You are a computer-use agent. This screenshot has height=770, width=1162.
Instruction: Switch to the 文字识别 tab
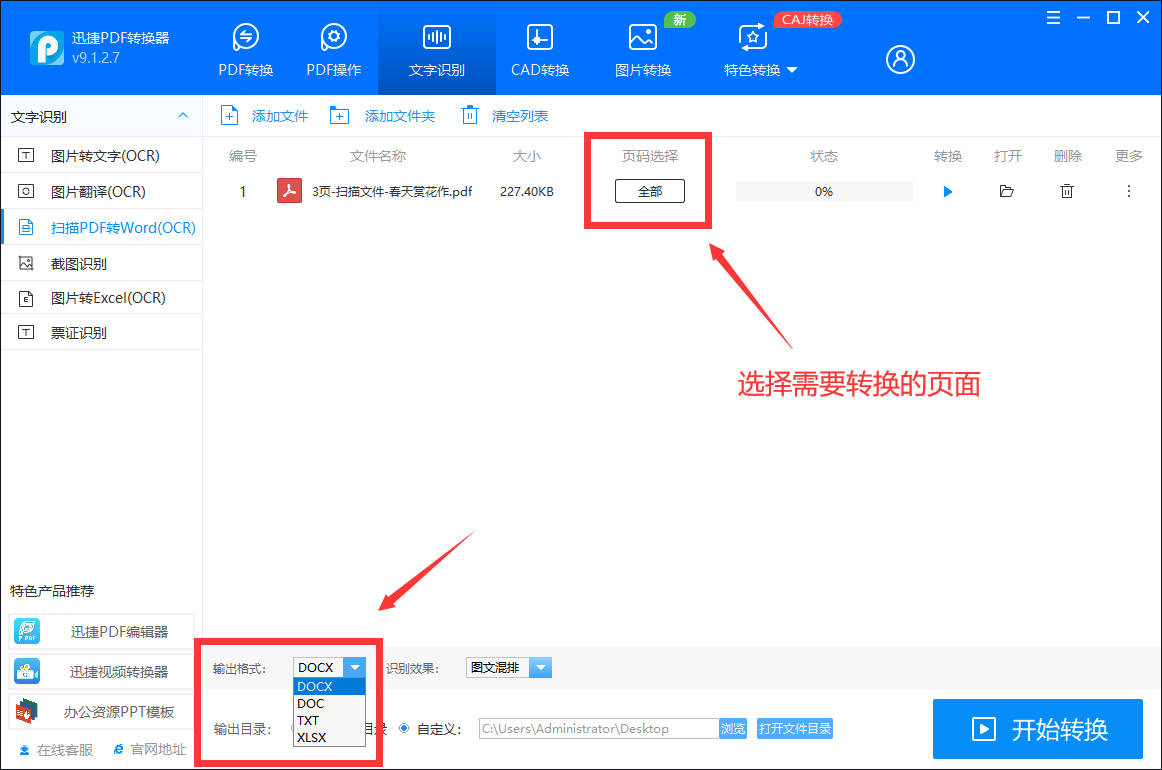(436, 50)
